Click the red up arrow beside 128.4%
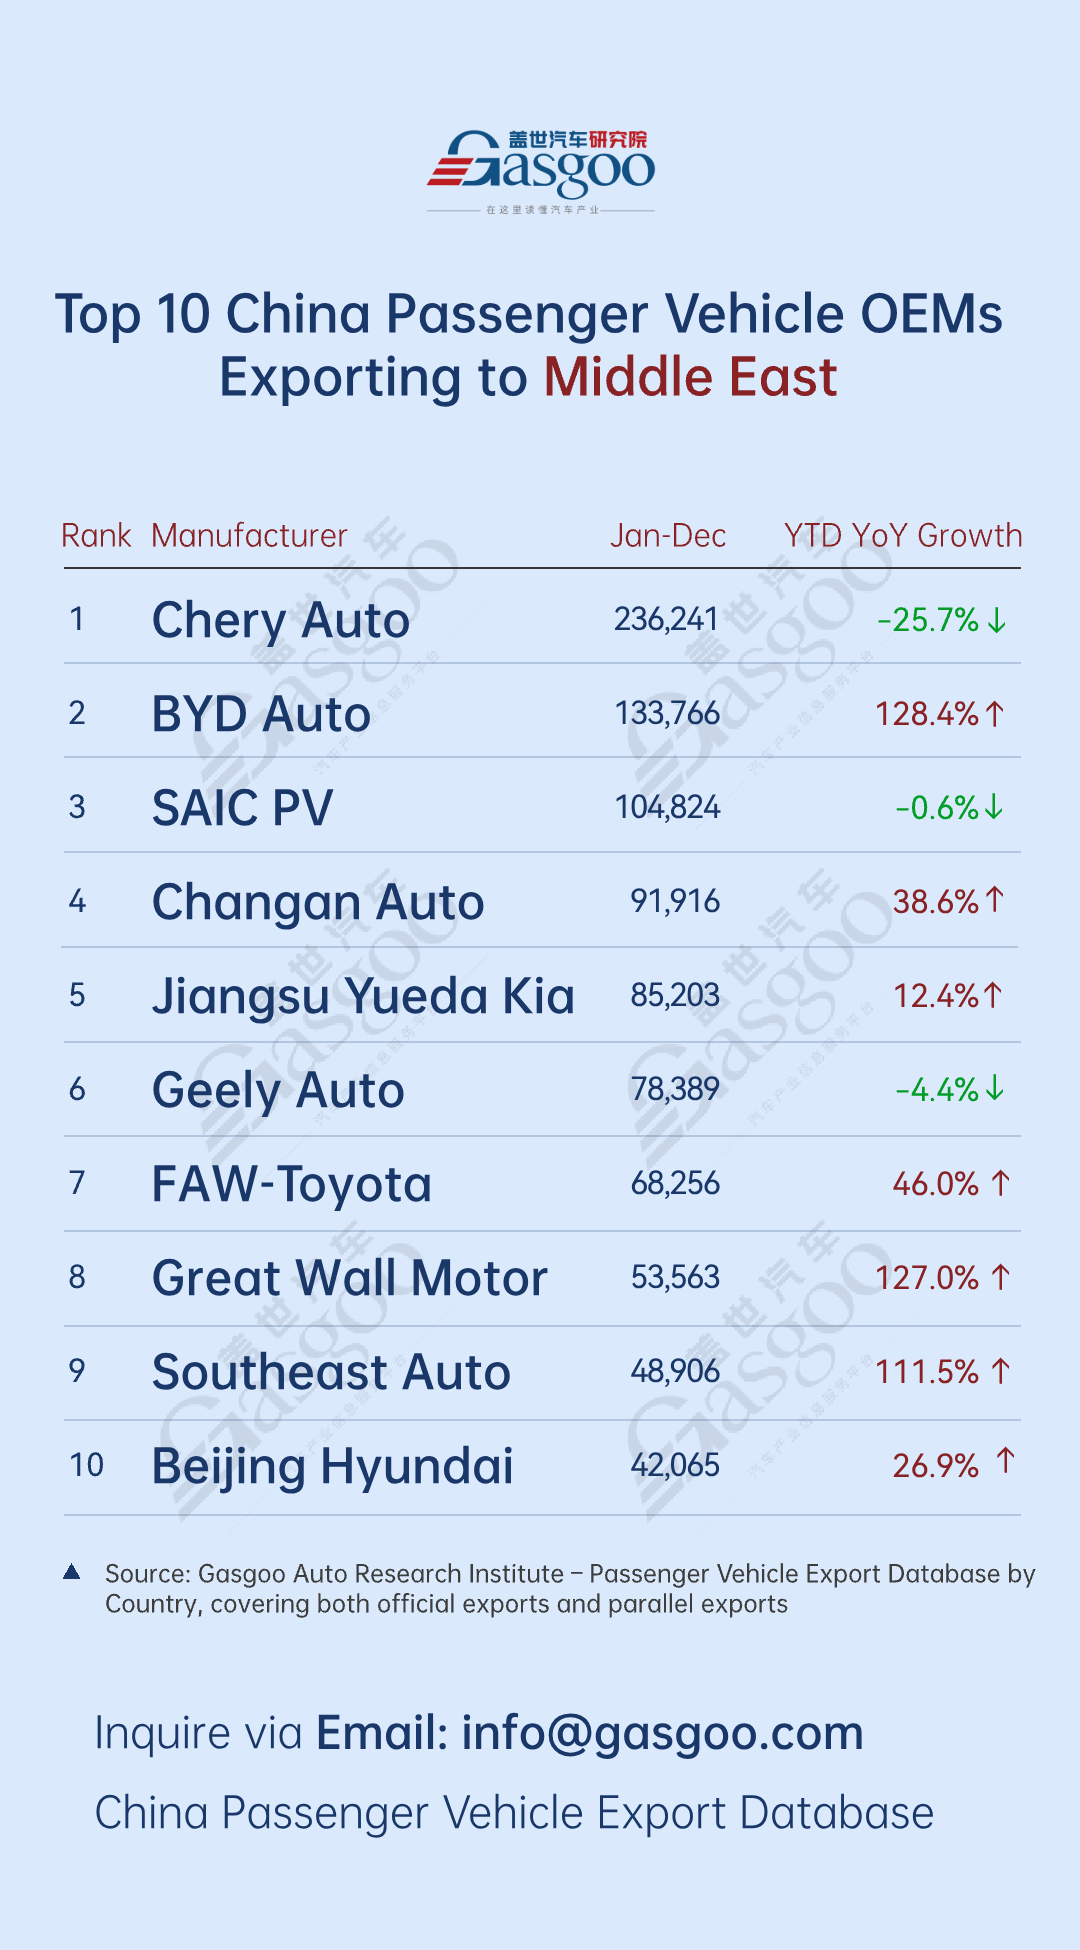 click(x=994, y=714)
